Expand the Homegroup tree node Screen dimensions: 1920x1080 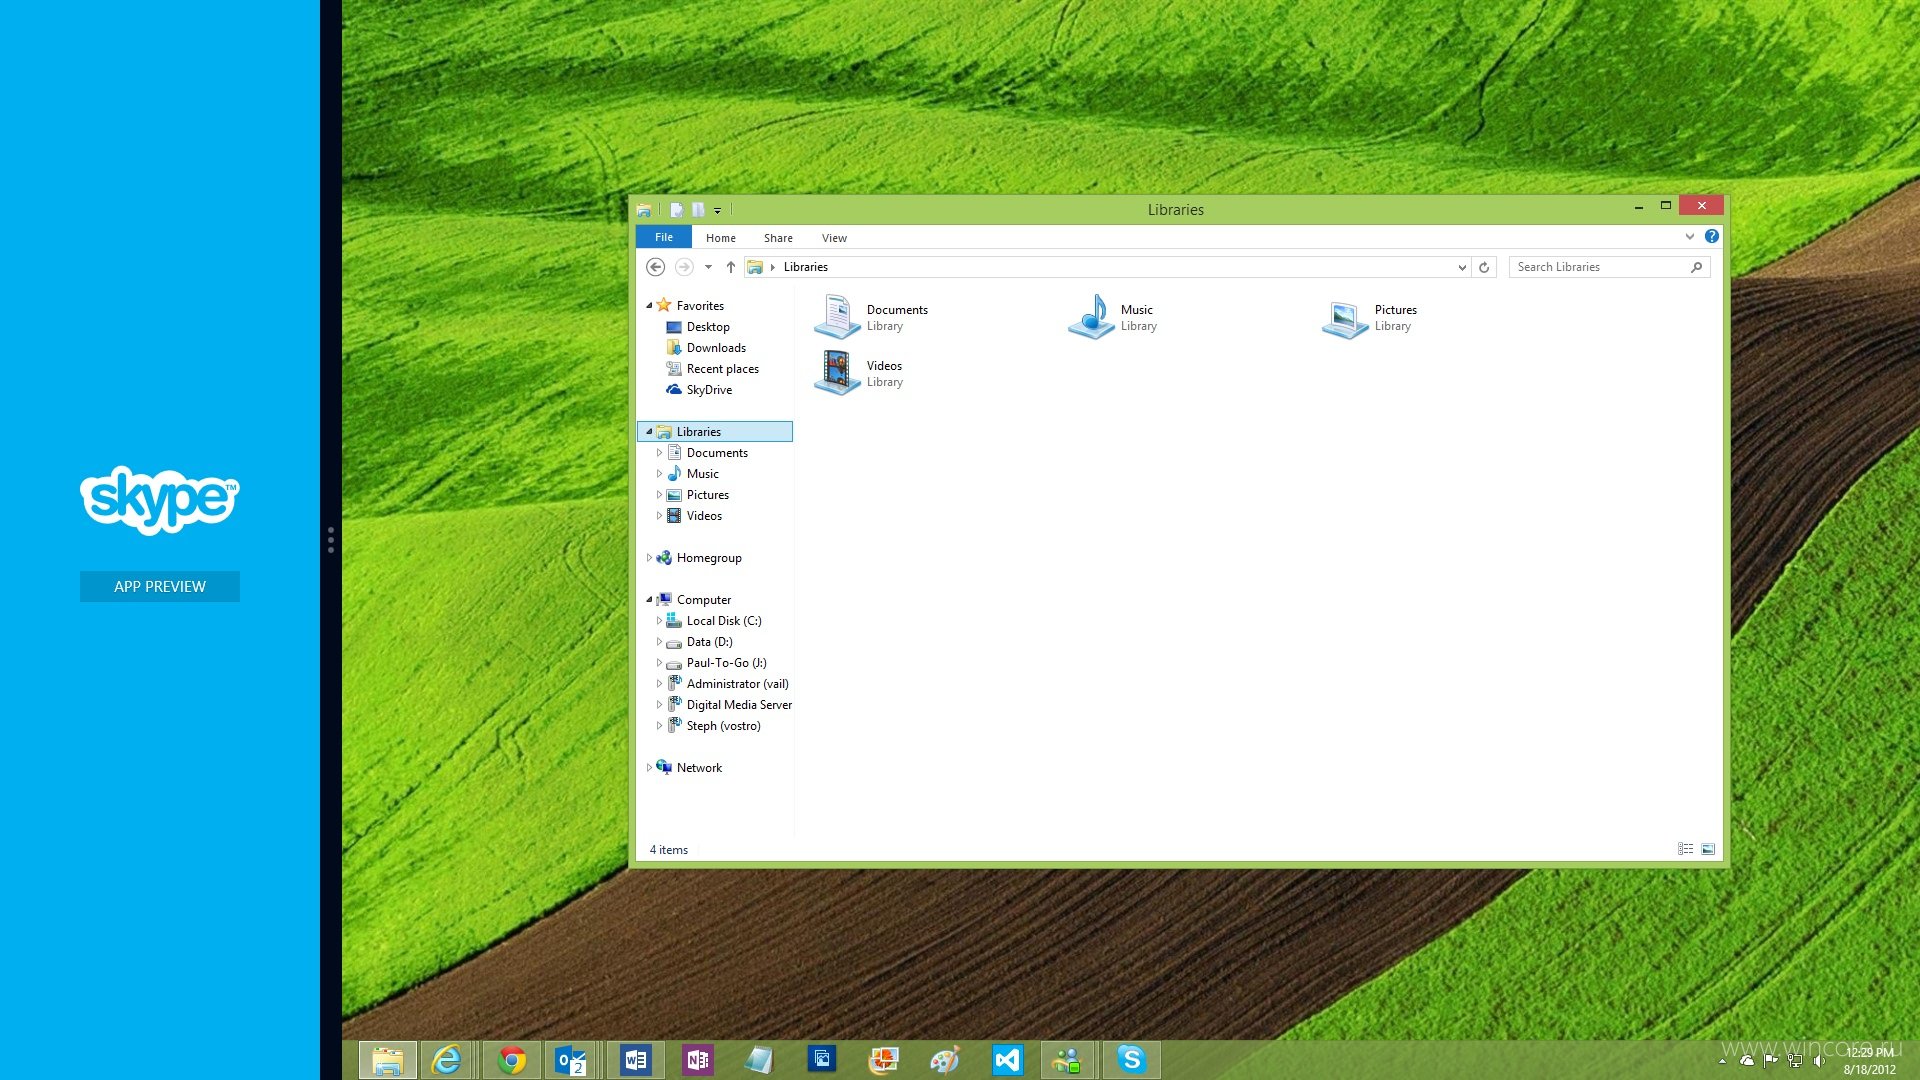coord(649,558)
